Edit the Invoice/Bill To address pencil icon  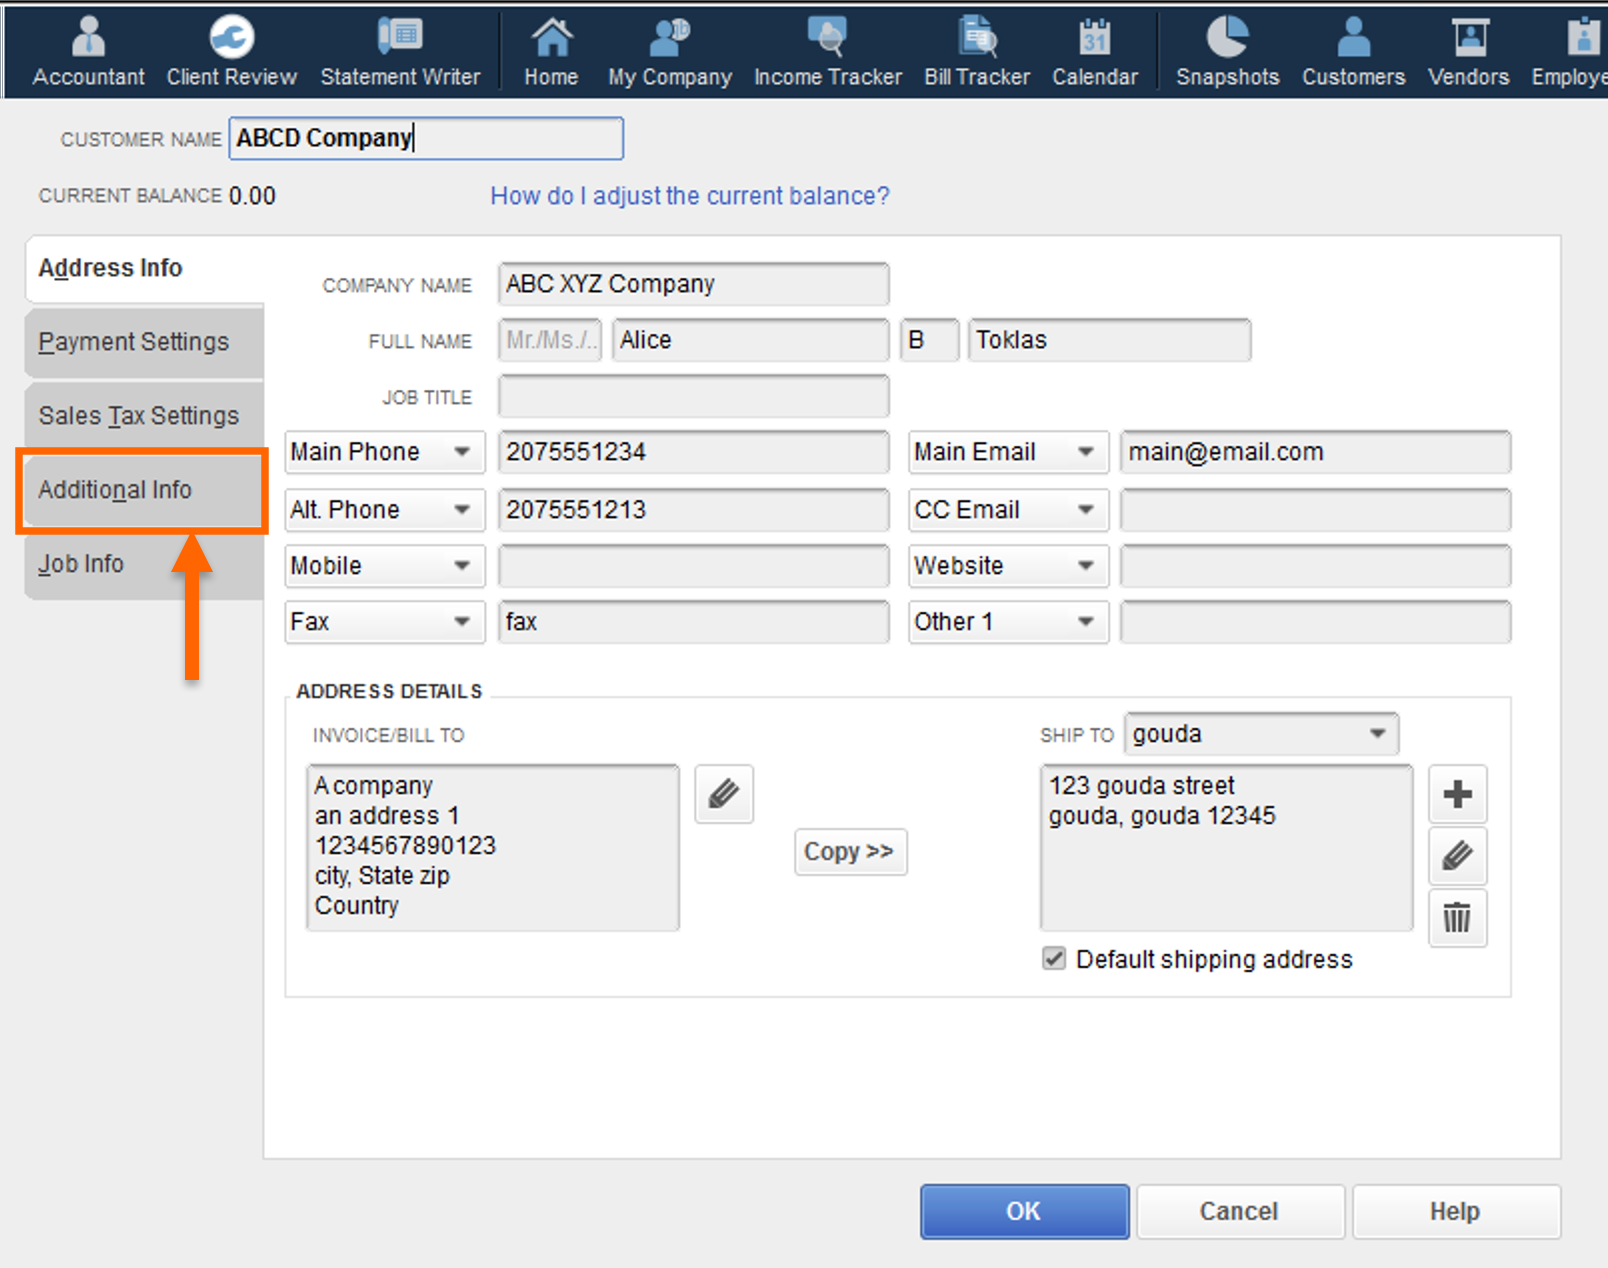(x=724, y=795)
